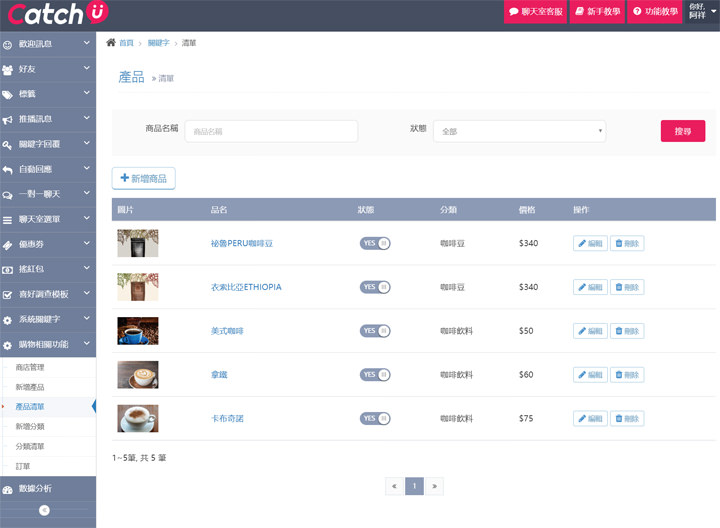Click the 聊天室客服 button in header
This screenshot has width=720, height=528.
(535, 11)
